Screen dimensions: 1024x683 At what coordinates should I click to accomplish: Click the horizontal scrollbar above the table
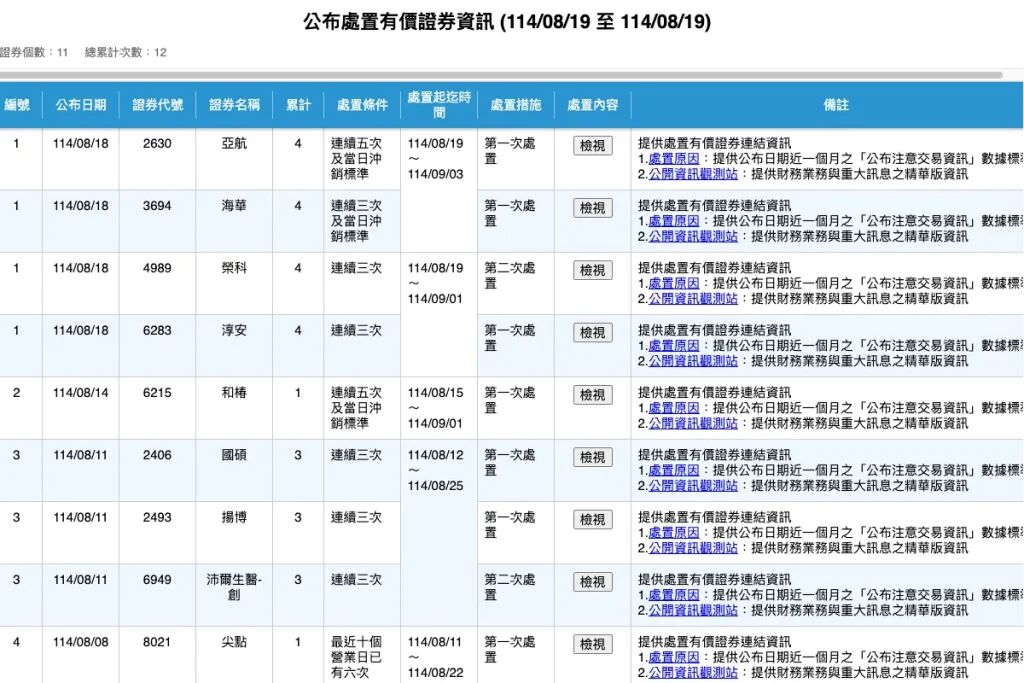pyautogui.click(x=501, y=75)
